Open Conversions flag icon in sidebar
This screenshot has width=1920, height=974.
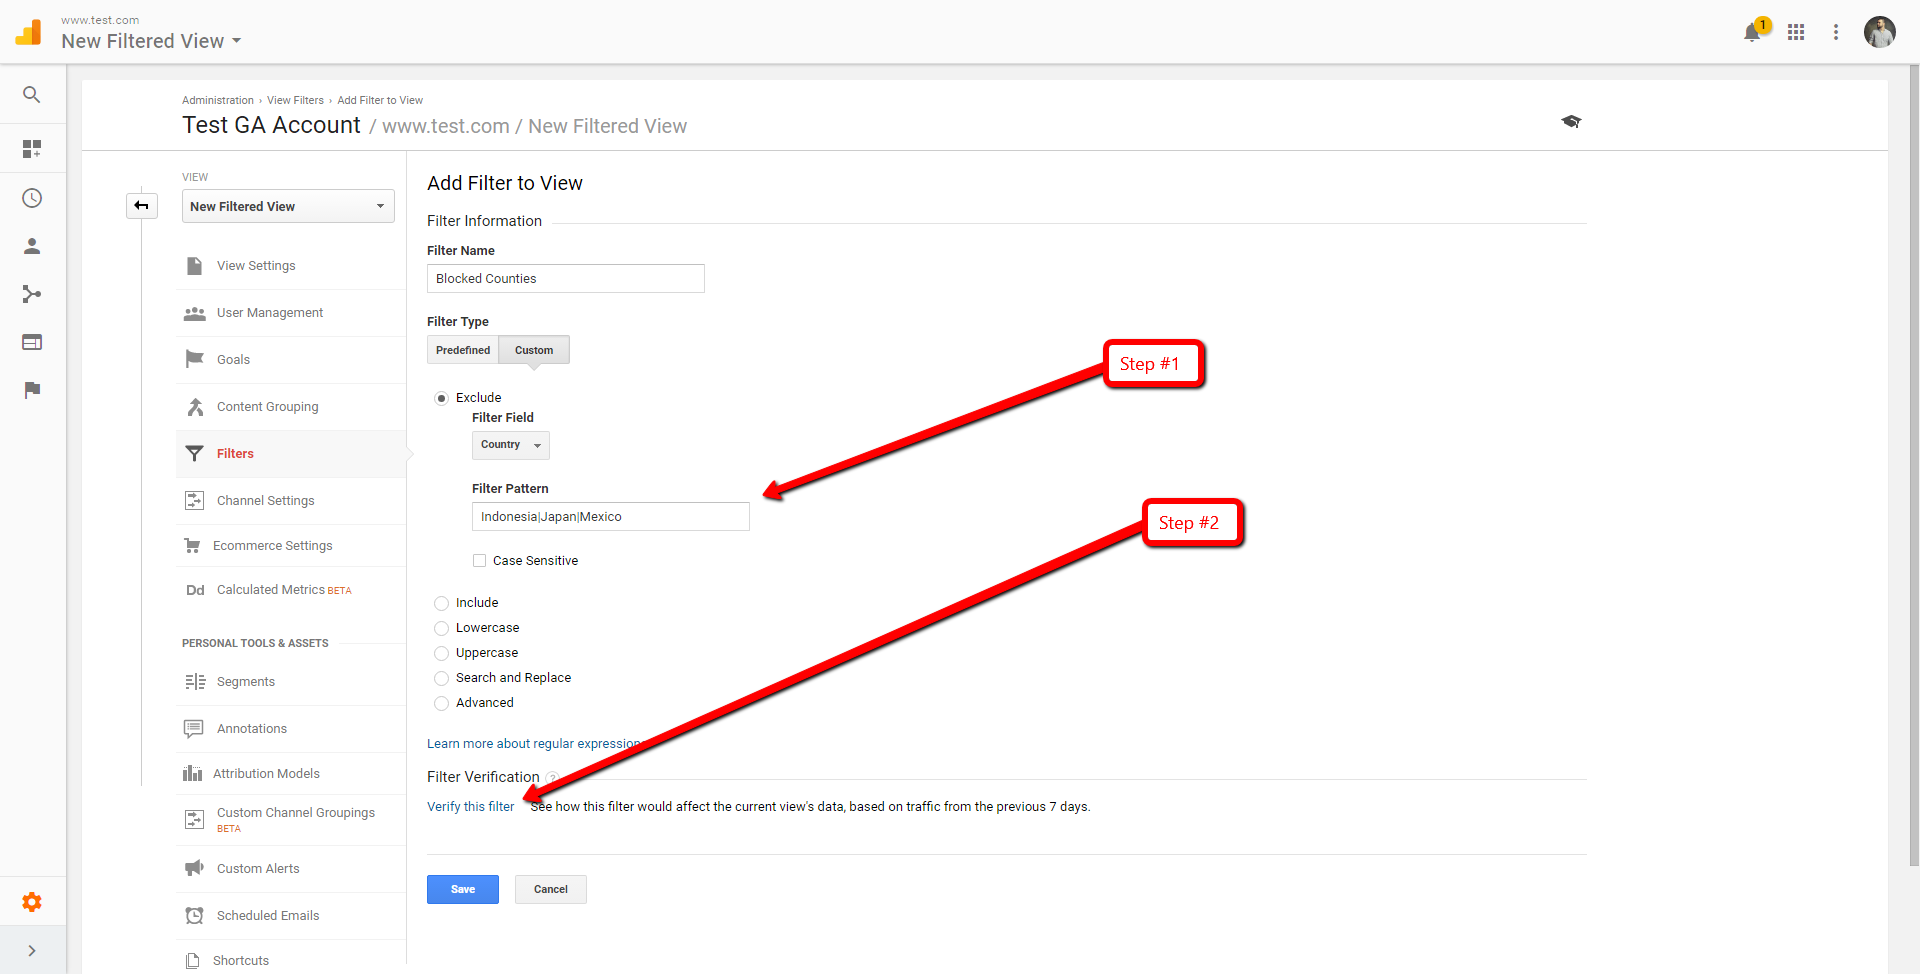tap(32, 390)
